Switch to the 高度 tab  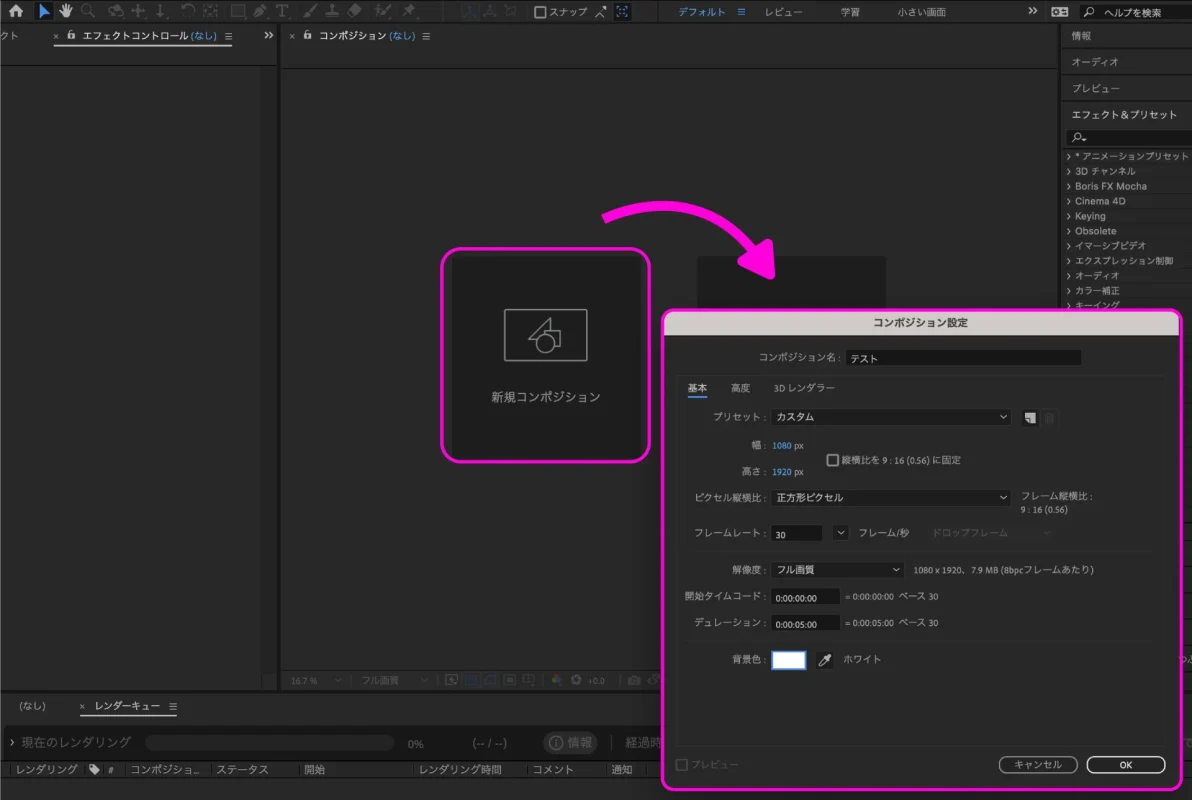(x=740, y=389)
